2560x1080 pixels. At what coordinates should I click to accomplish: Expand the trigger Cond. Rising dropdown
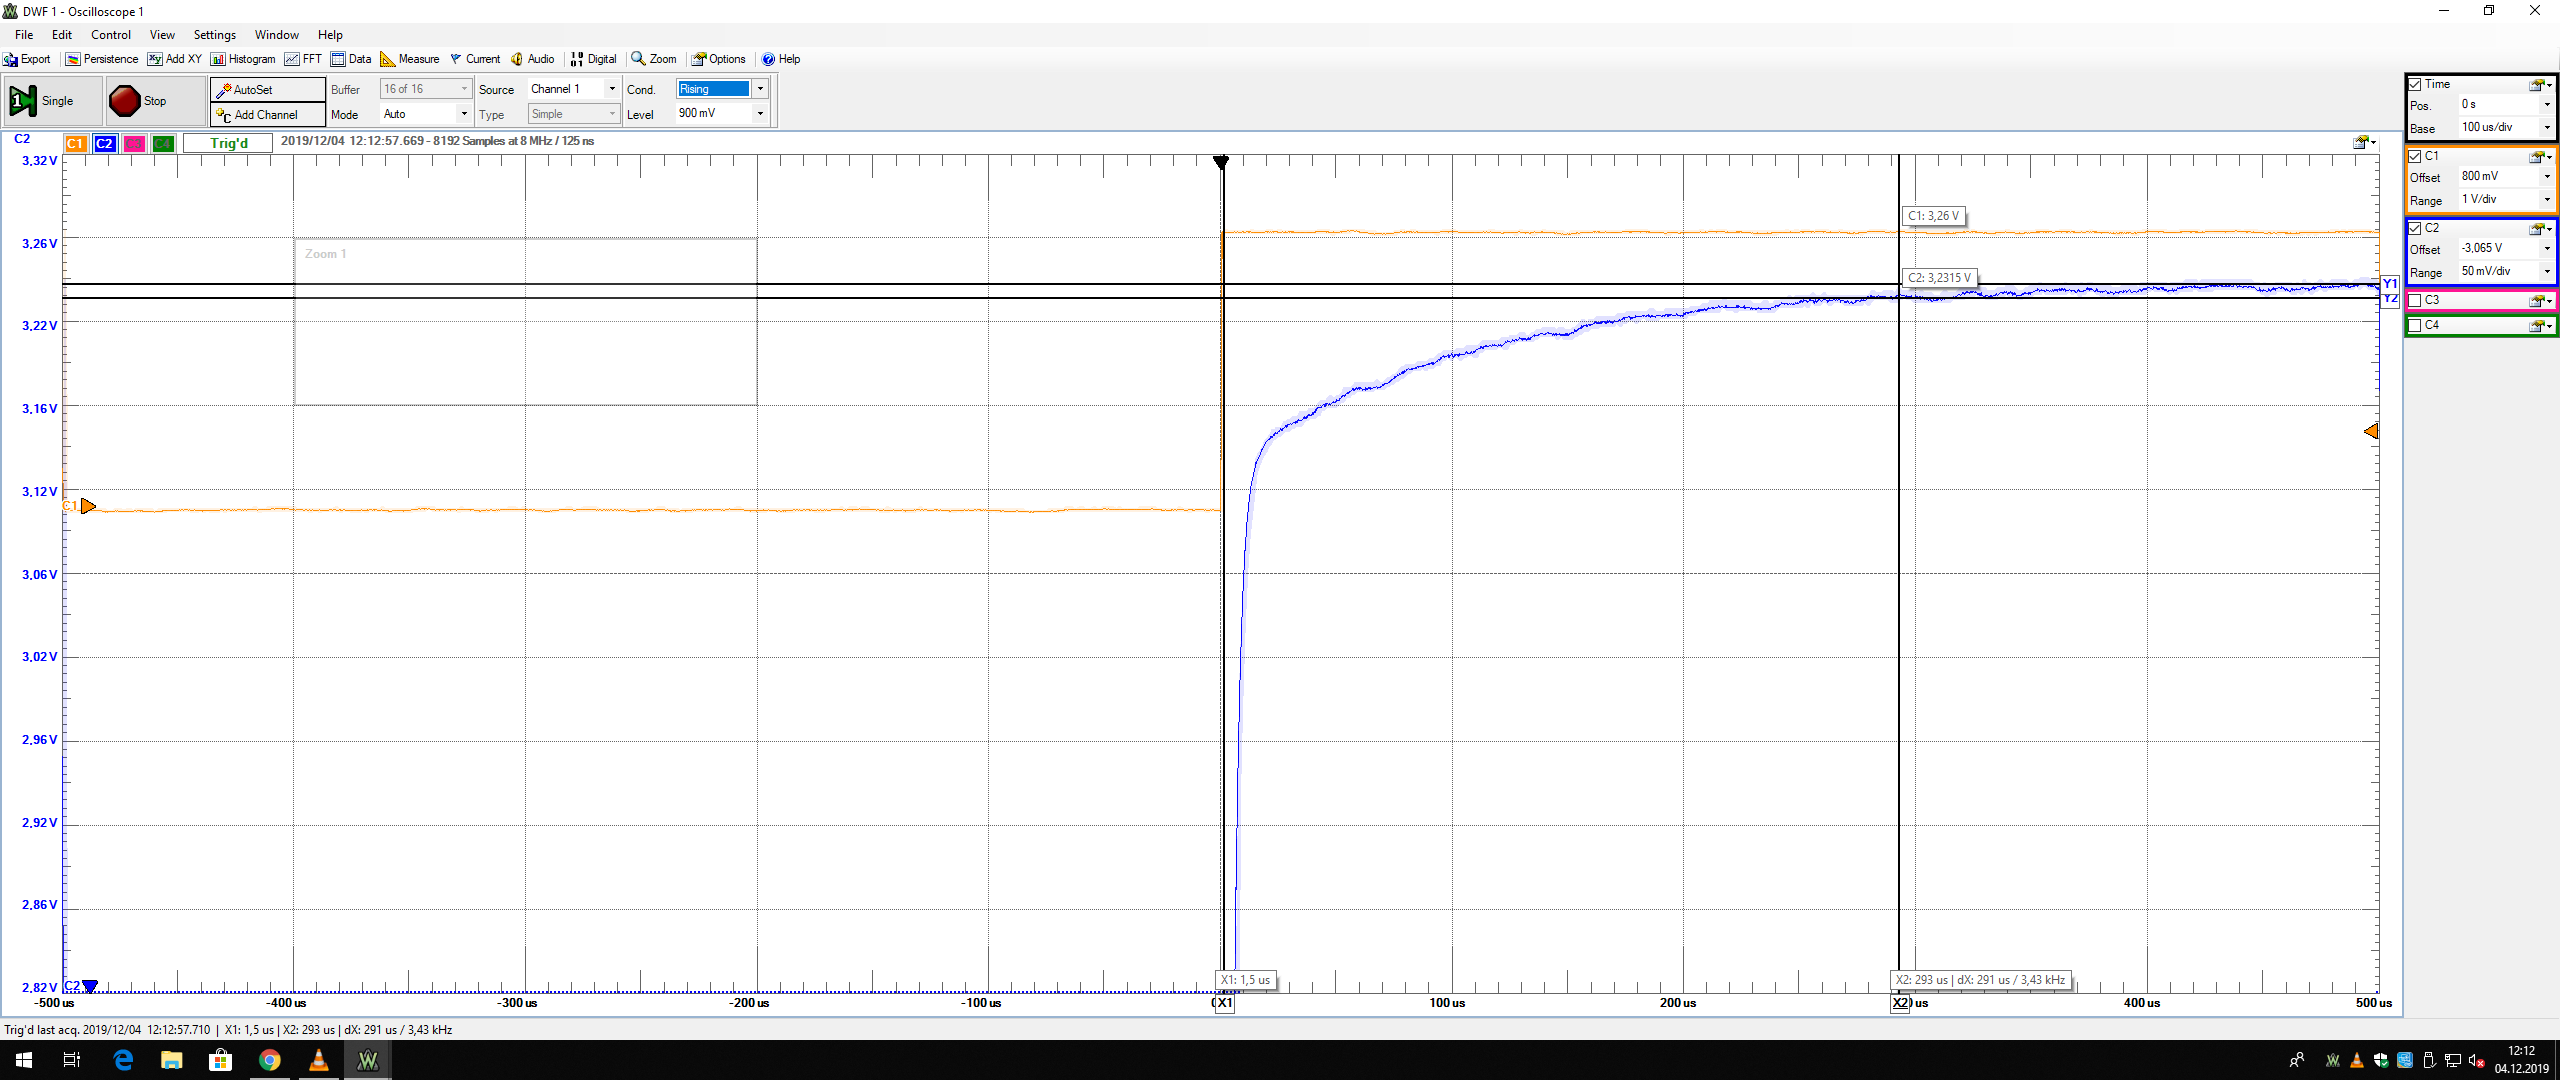point(760,89)
